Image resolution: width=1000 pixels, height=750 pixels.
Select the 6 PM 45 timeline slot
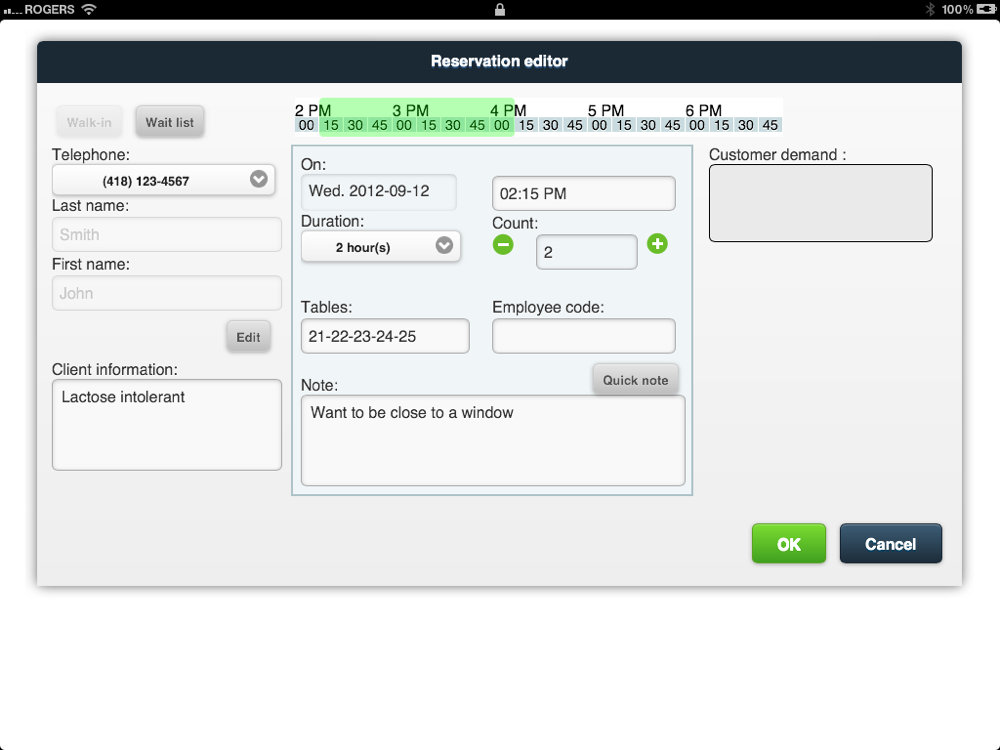click(770, 125)
